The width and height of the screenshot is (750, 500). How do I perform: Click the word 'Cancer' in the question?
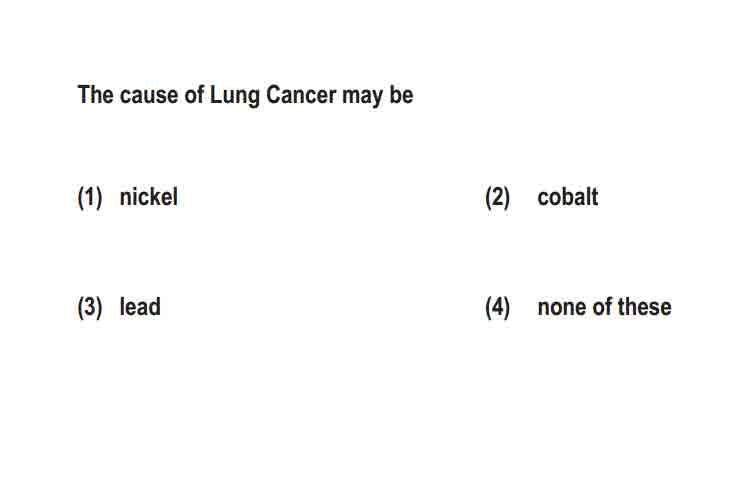[x=301, y=94]
